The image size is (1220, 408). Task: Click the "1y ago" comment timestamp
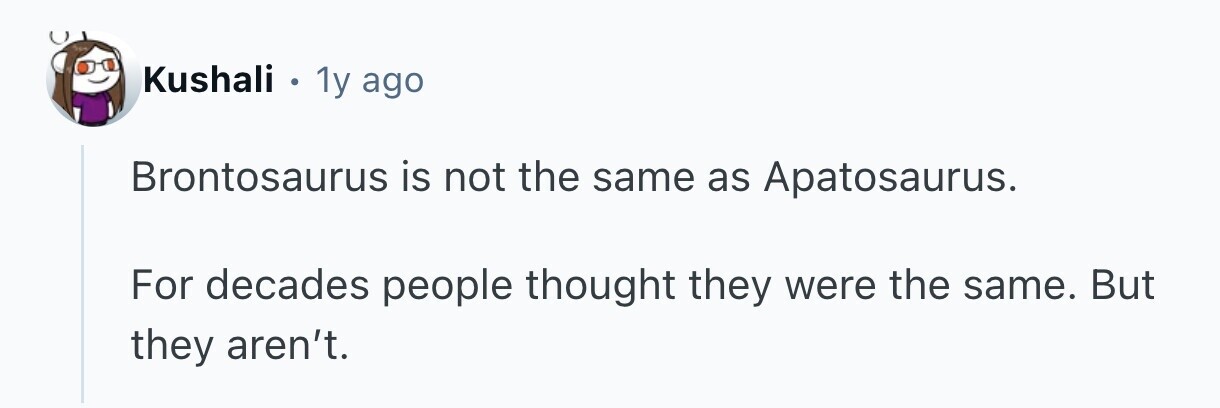[x=369, y=80]
